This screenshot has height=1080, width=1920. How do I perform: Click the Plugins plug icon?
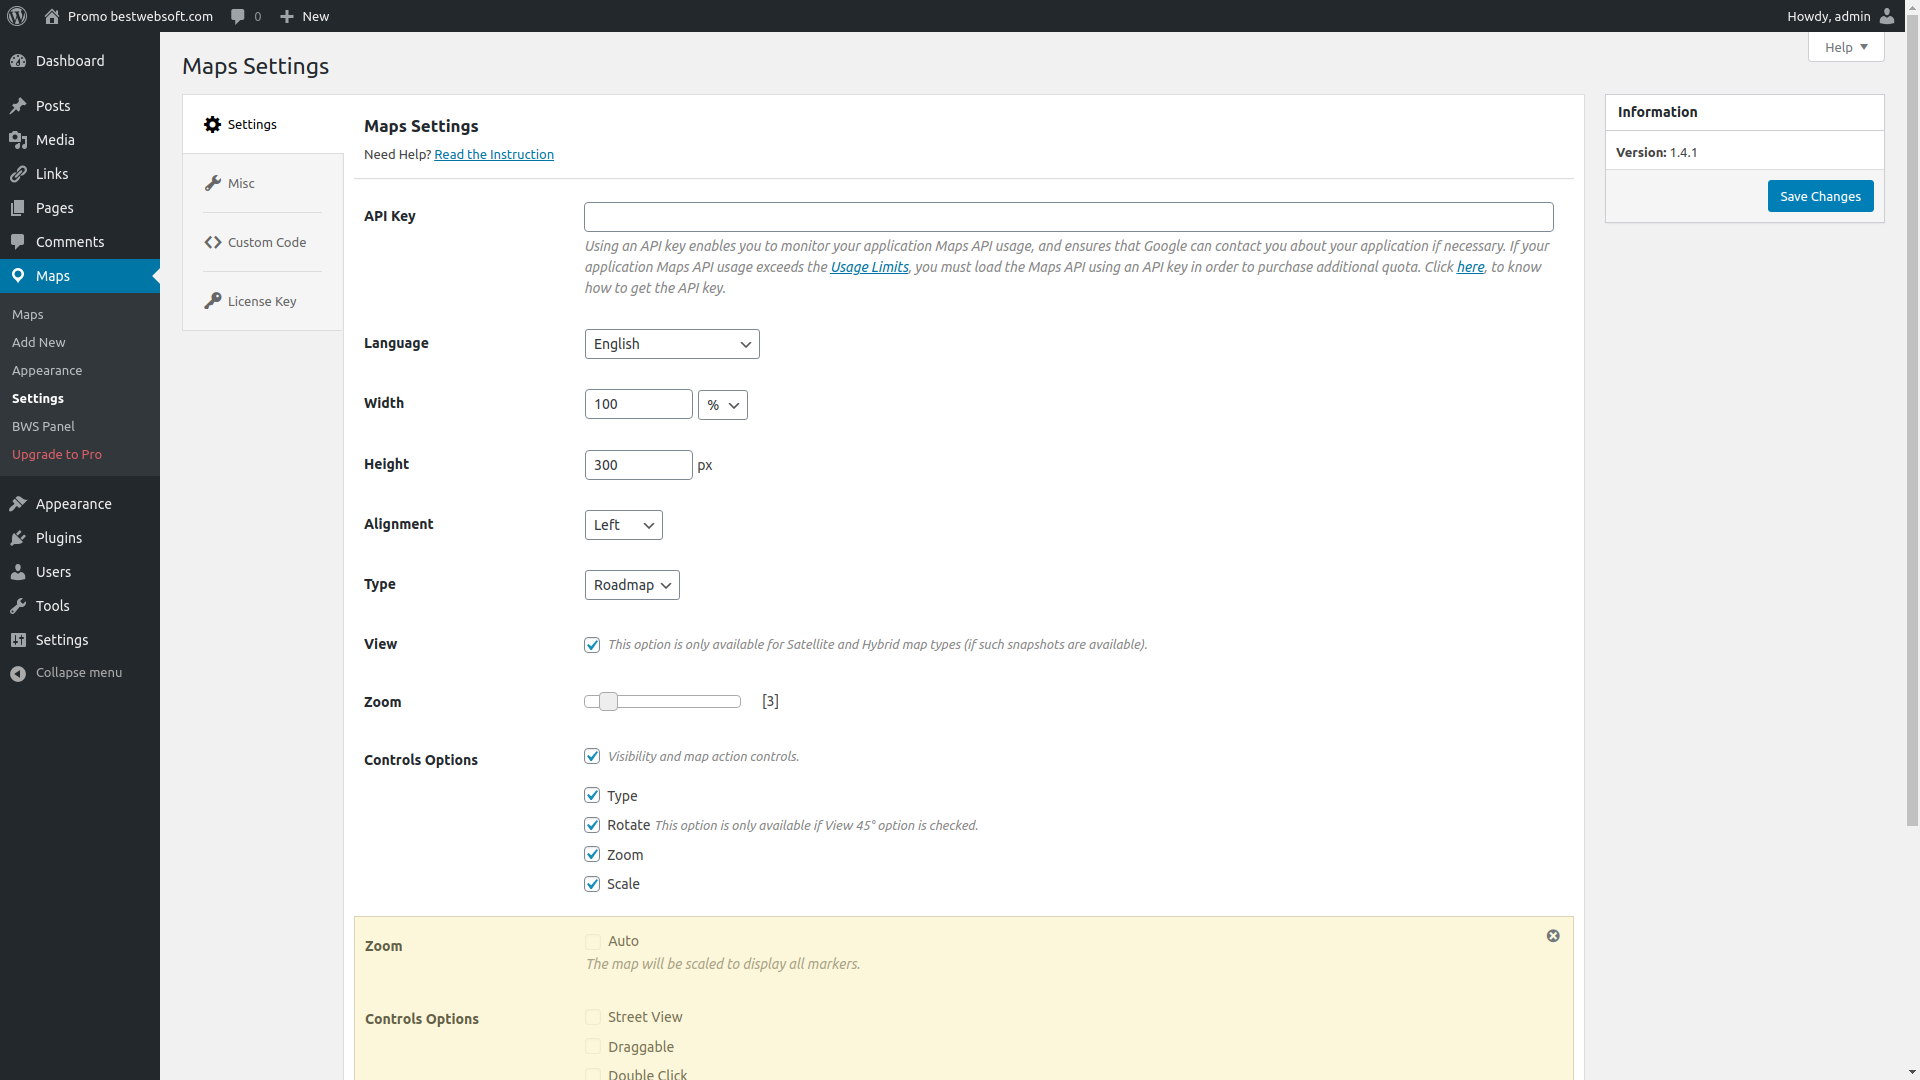tap(18, 538)
